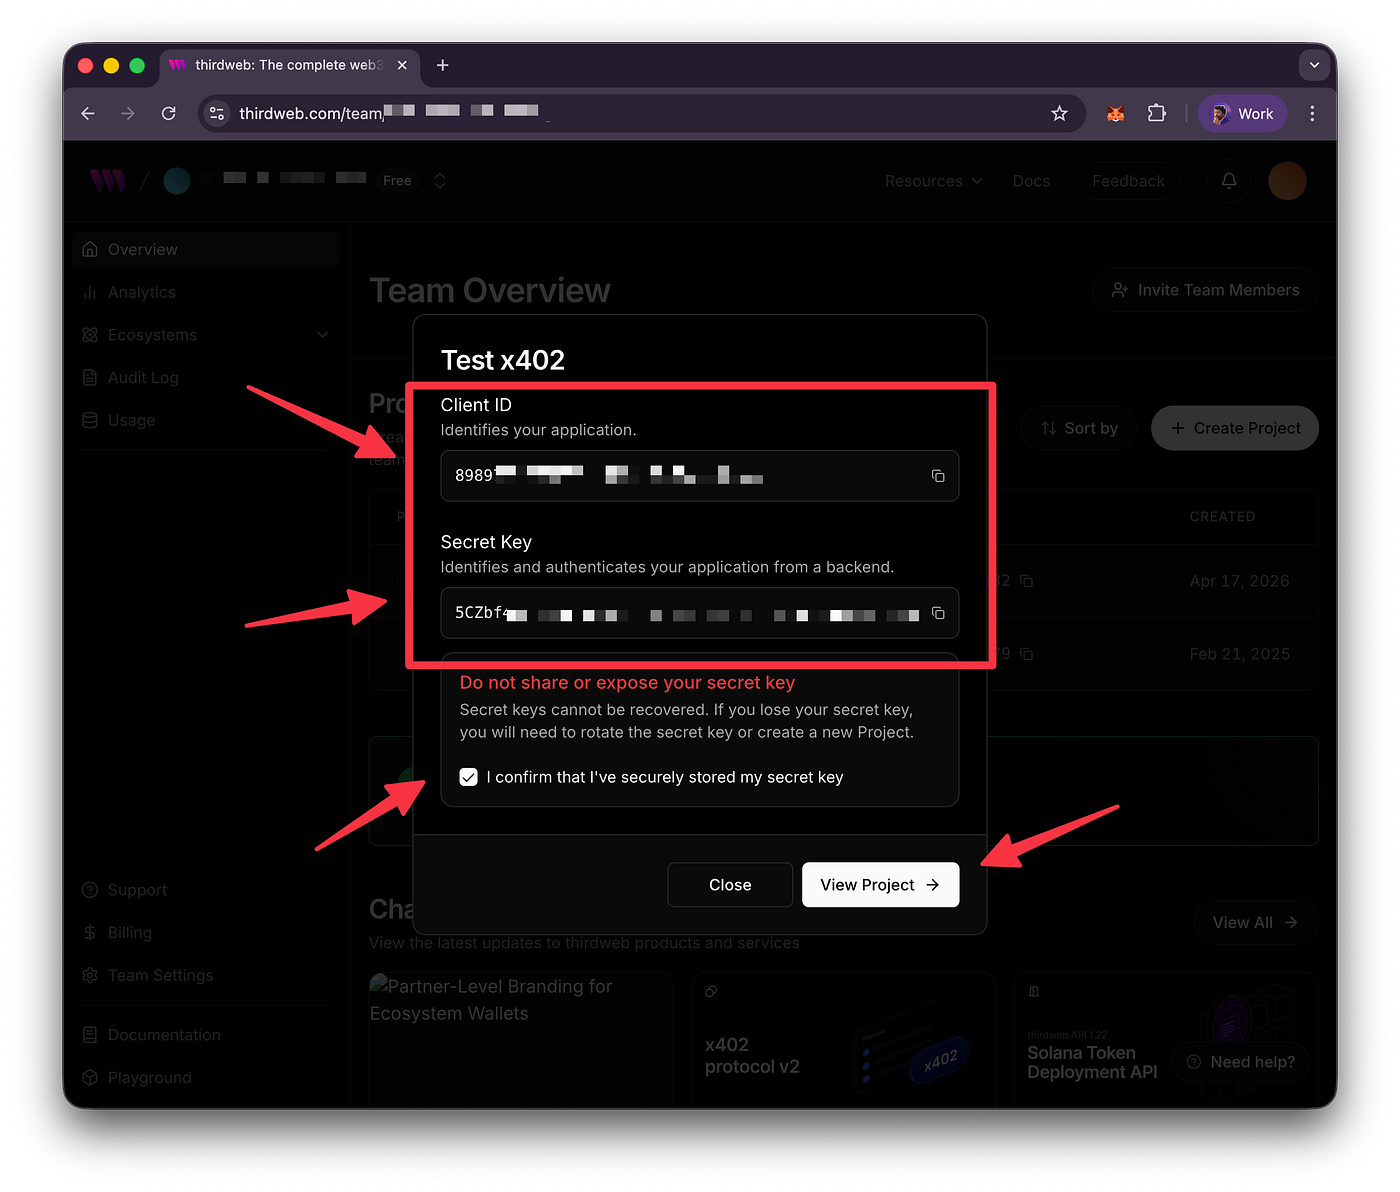Go forward with the browser forward arrow
This screenshot has height=1192, width=1400.
tap(128, 114)
